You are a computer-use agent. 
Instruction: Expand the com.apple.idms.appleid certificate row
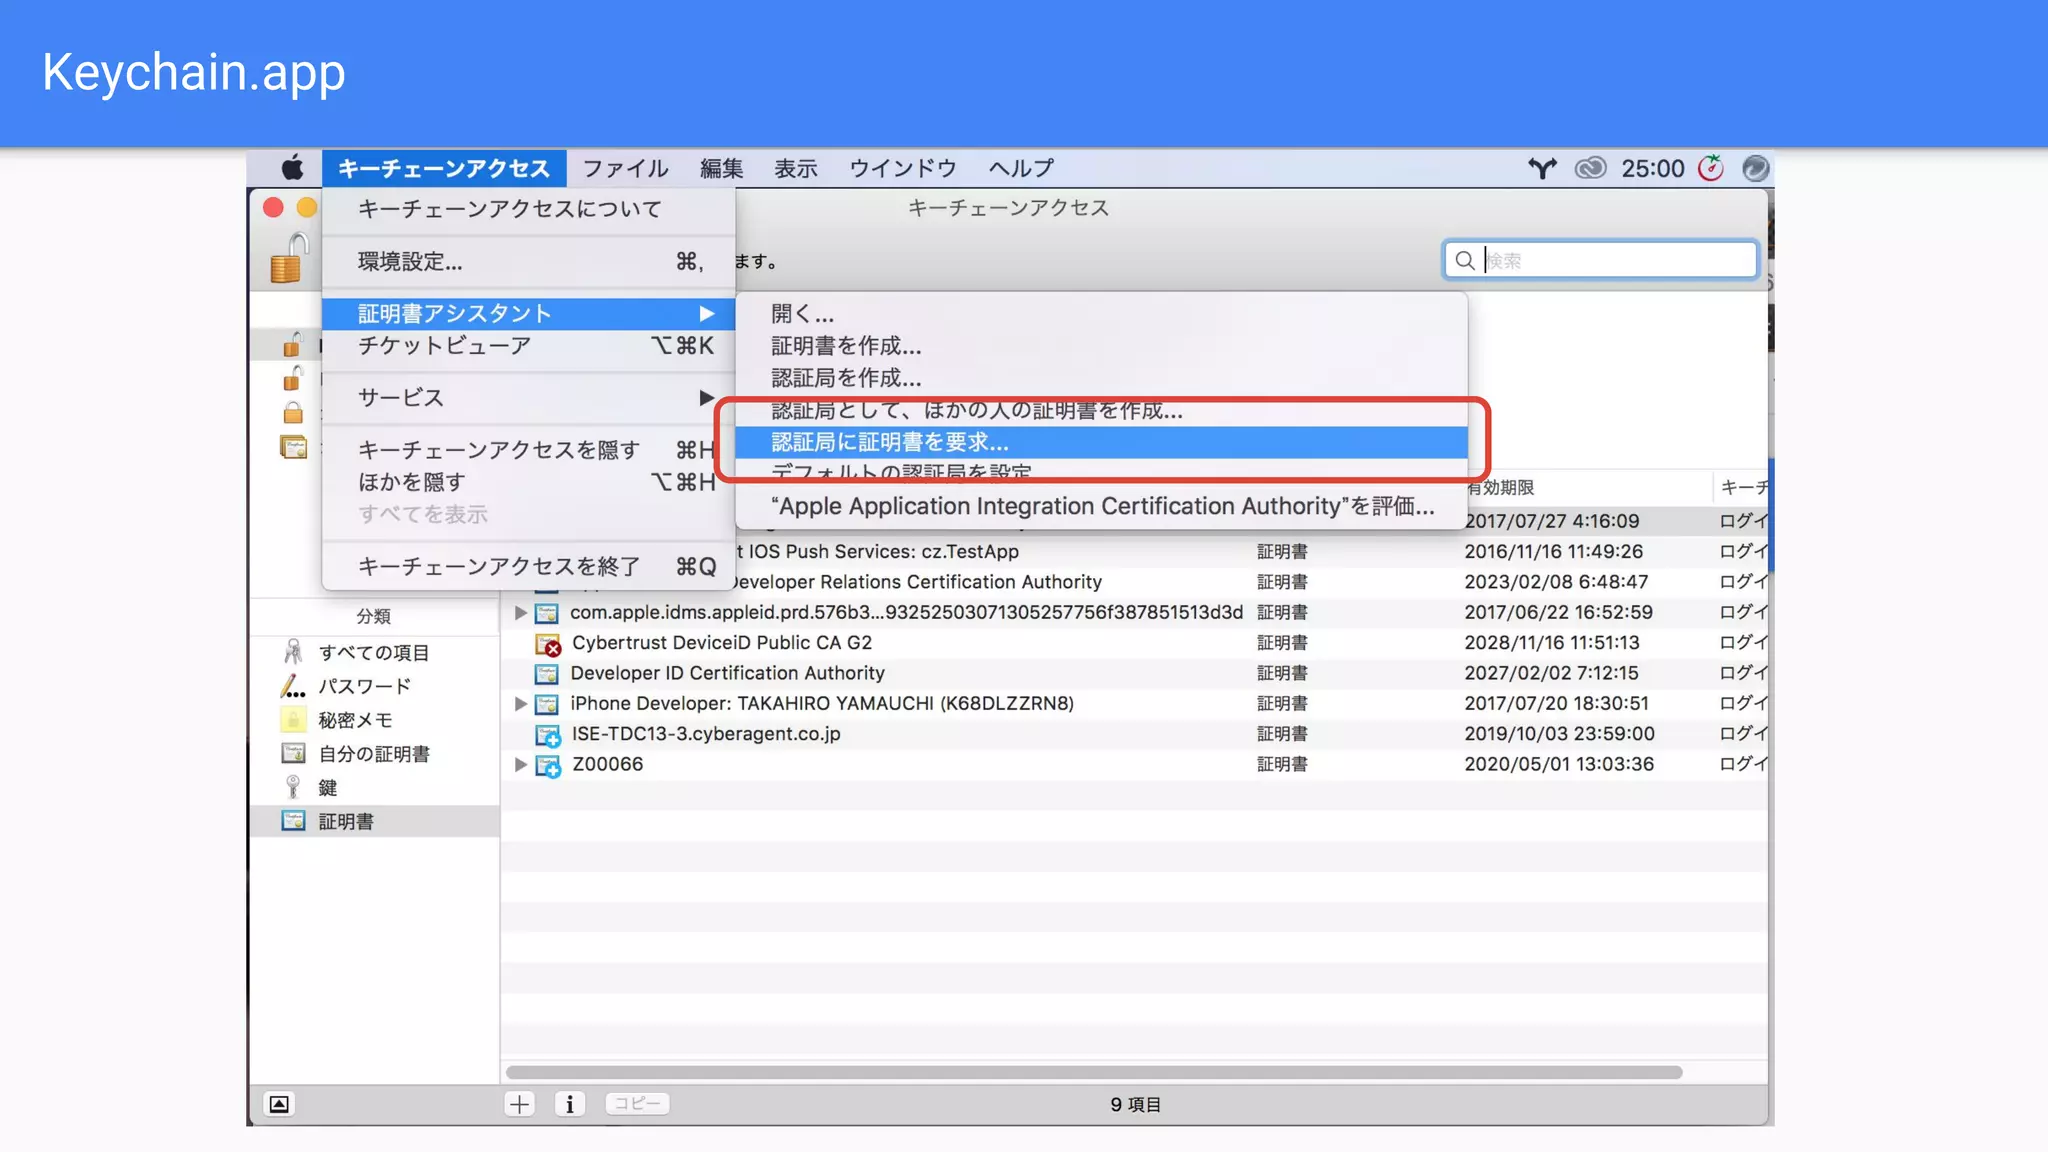(x=520, y=612)
